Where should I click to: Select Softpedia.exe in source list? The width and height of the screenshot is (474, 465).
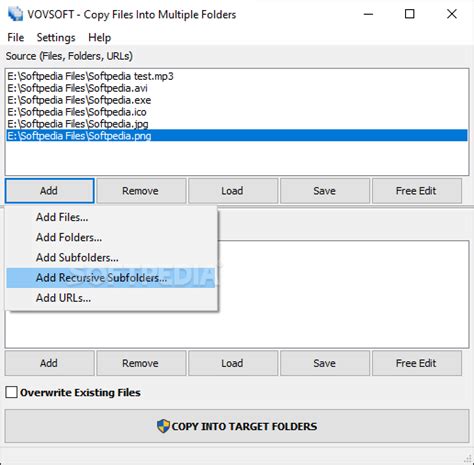(237, 100)
